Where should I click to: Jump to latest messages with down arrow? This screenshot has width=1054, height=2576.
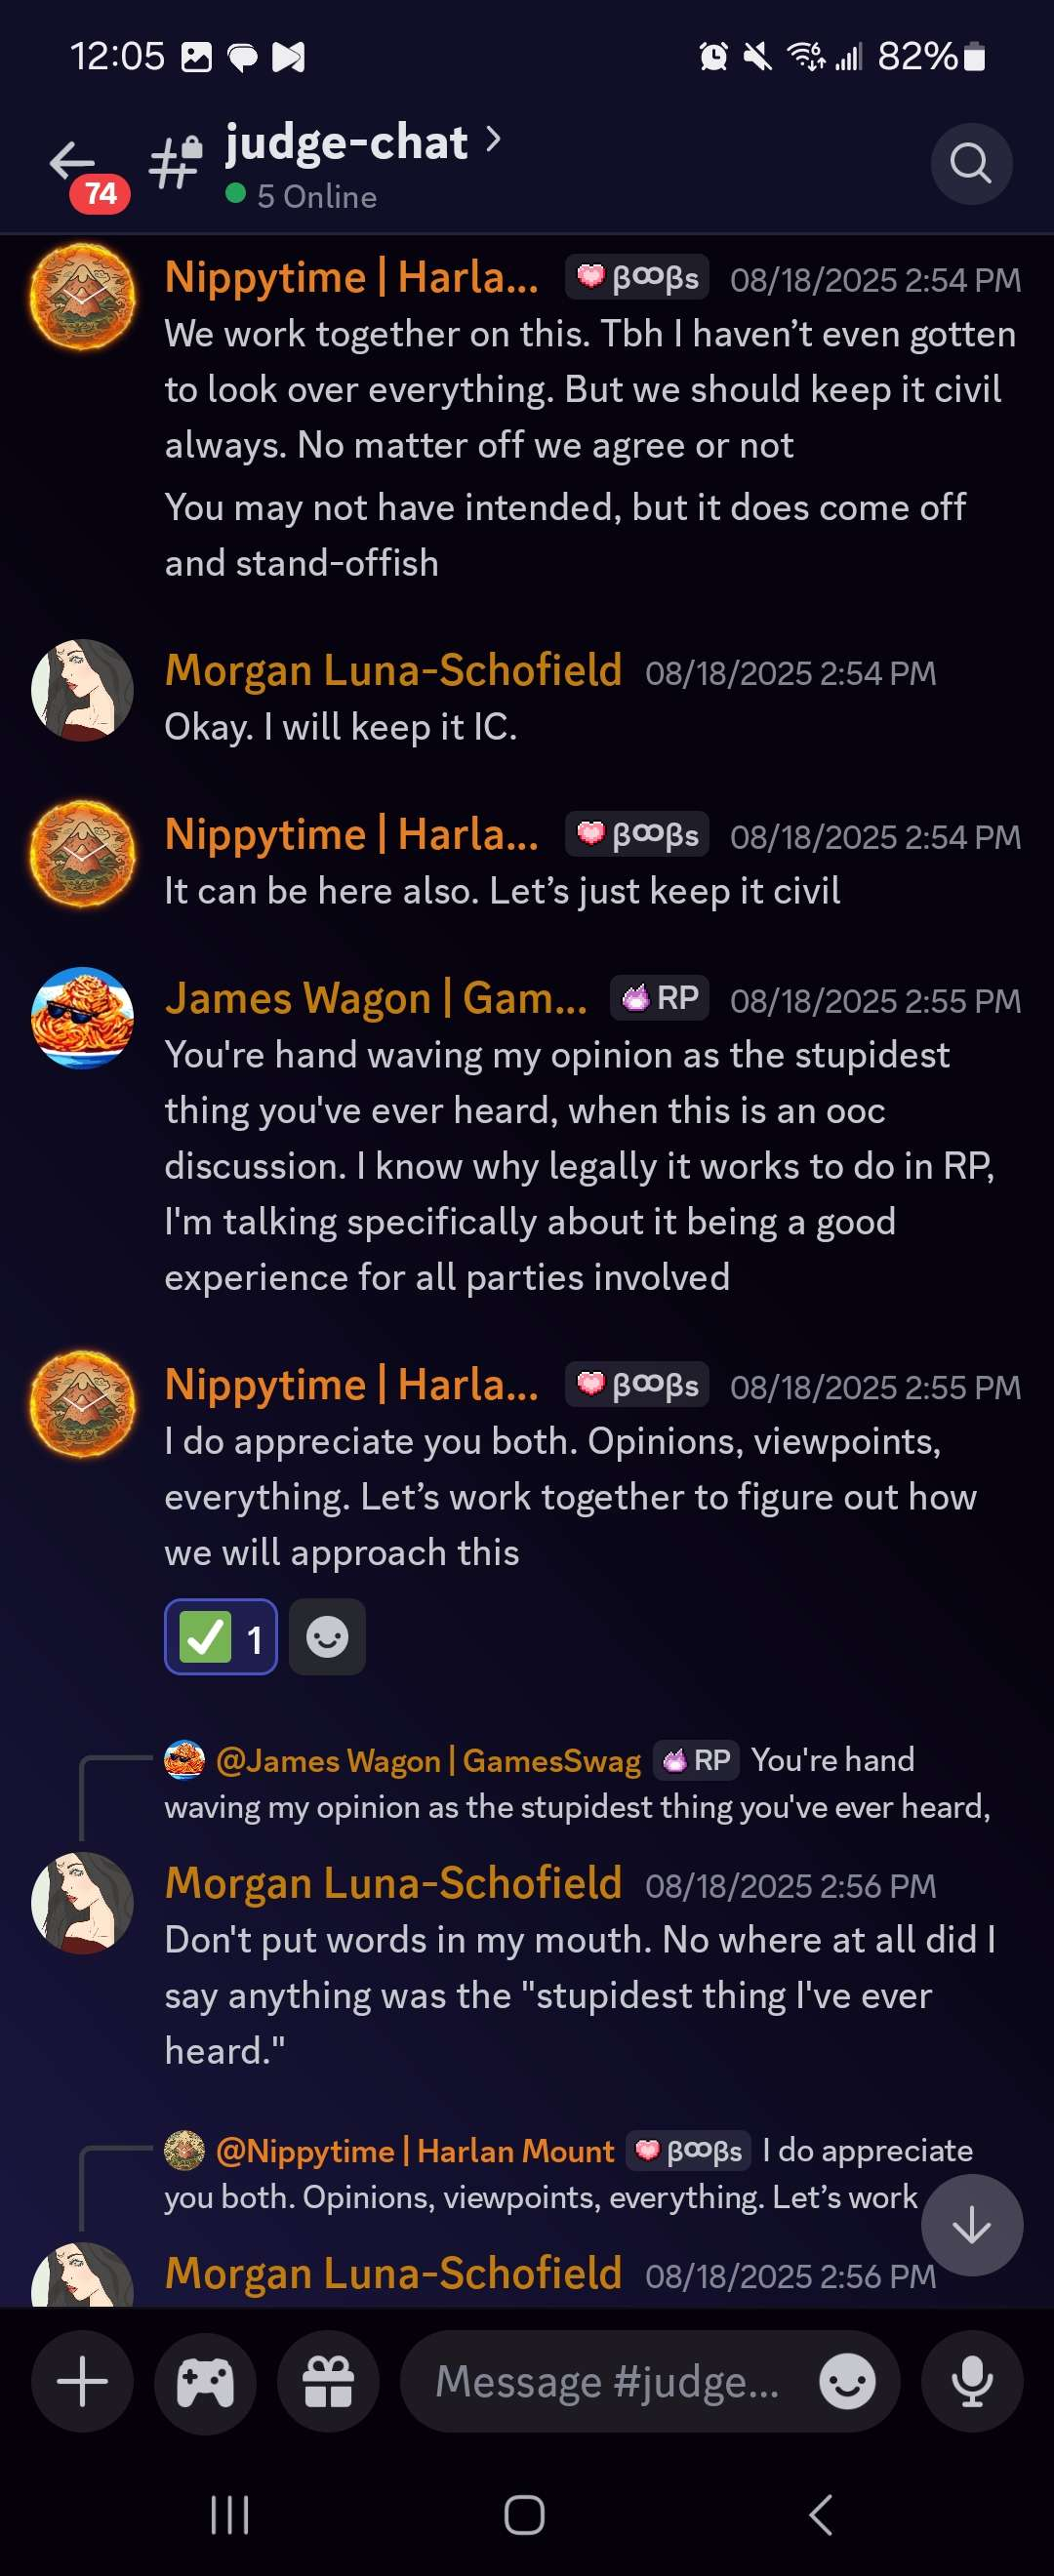971,2225
